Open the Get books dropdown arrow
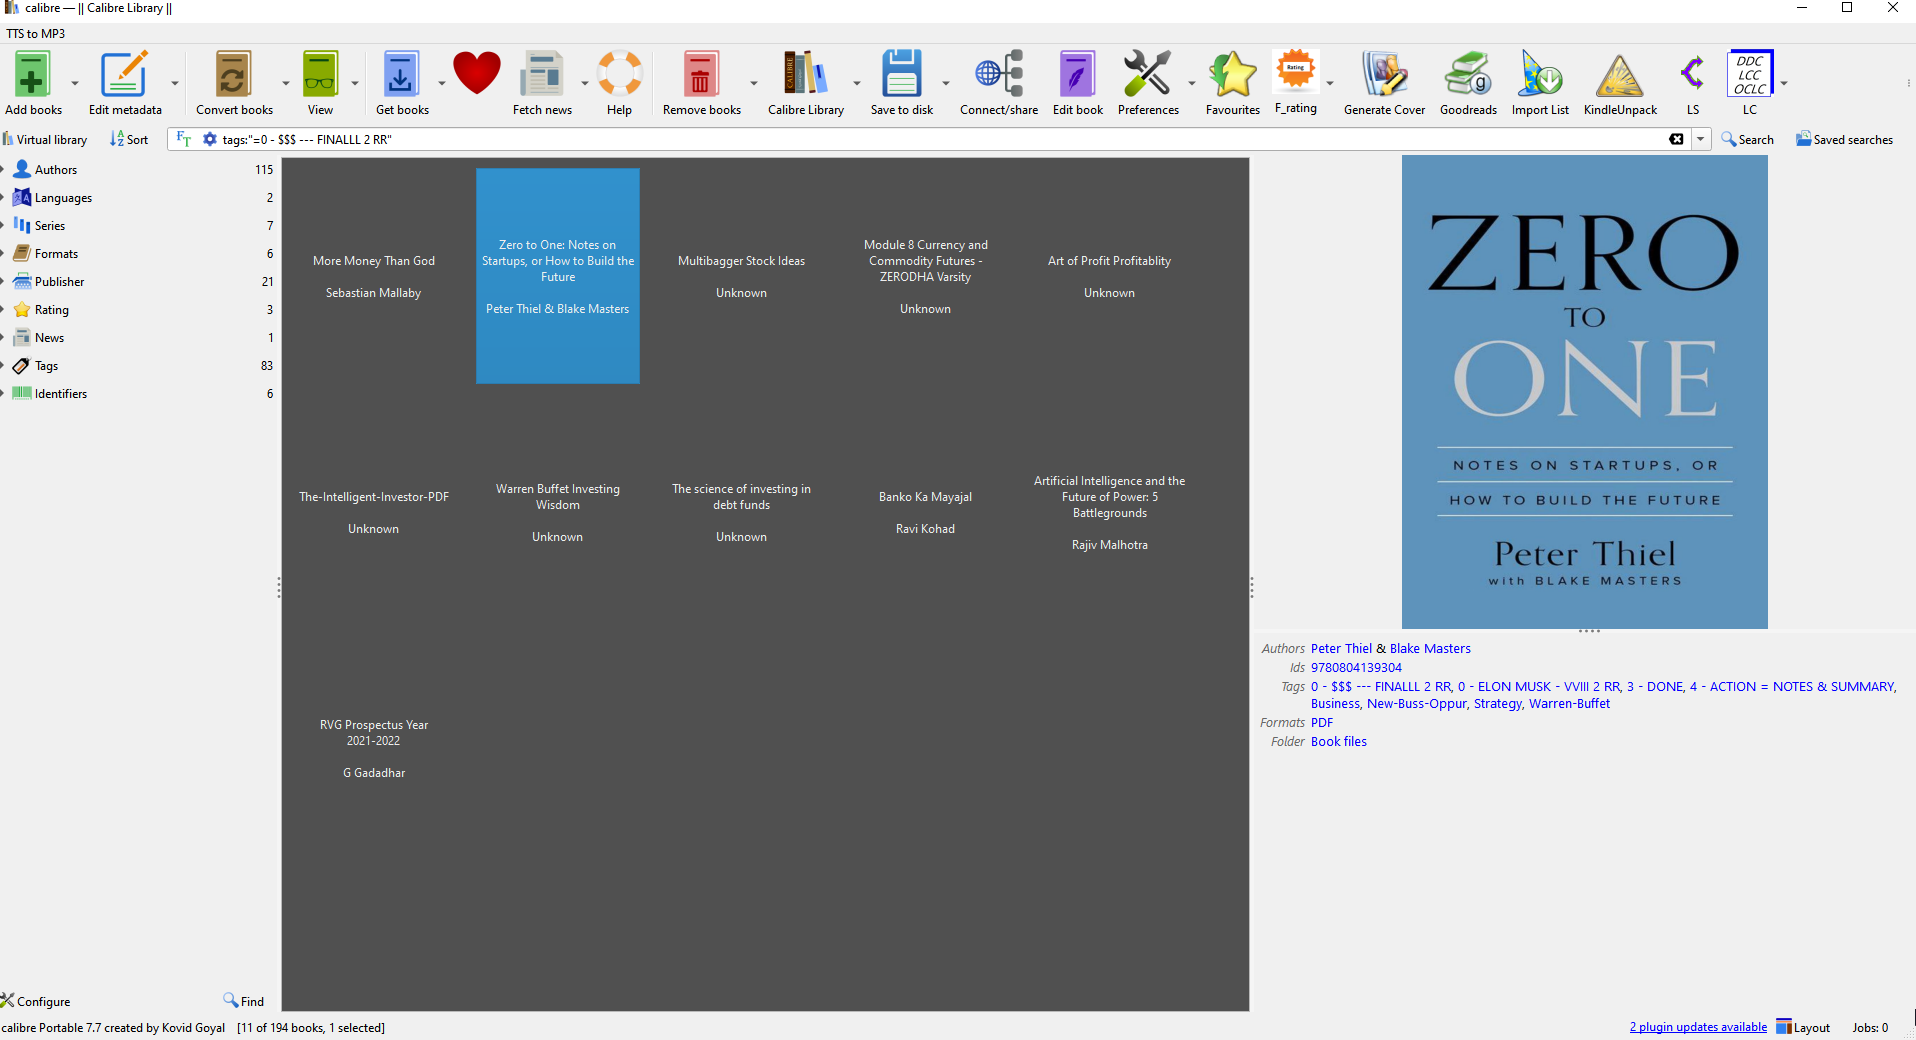1916x1040 pixels. click(x=442, y=84)
